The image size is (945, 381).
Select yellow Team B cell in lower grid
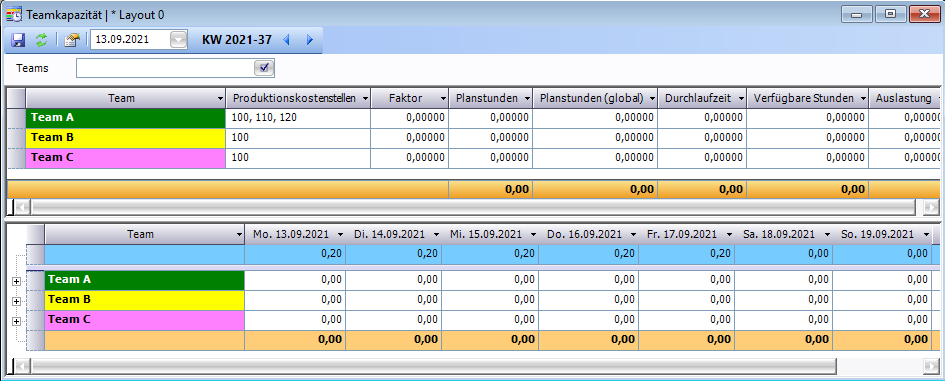(145, 300)
